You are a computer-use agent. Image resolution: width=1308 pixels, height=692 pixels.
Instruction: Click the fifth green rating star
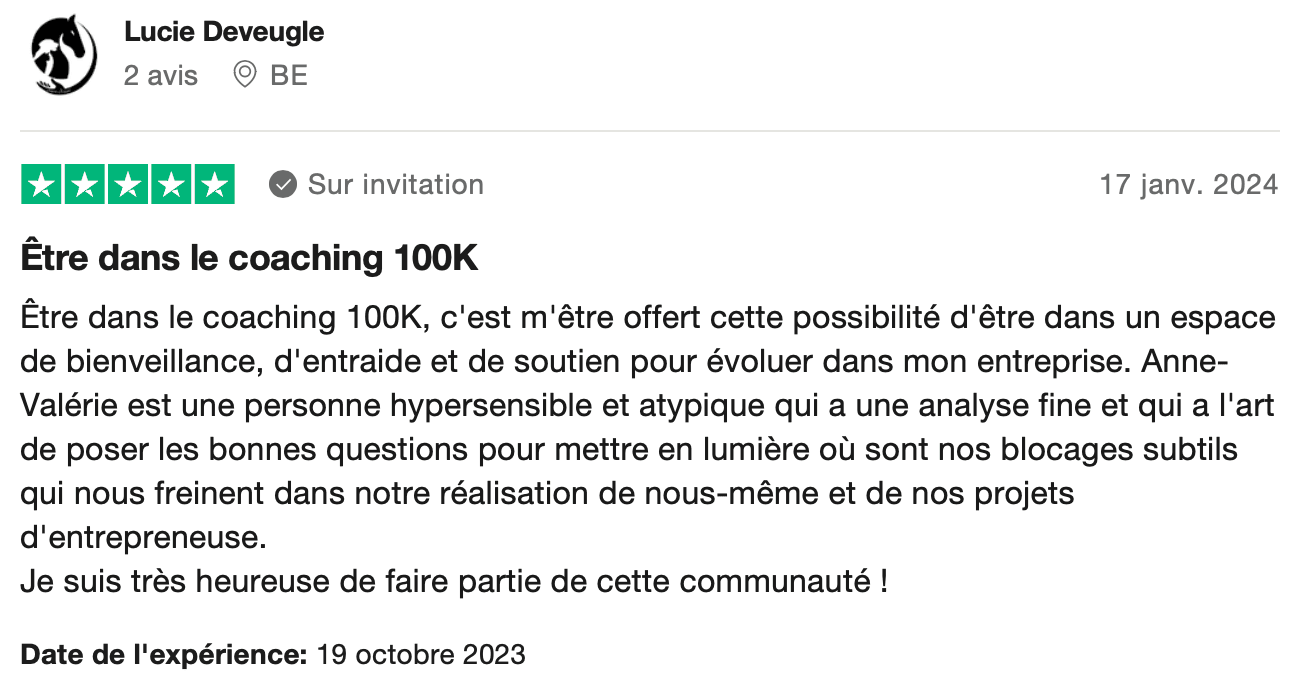pyautogui.click(x=213, y=184)
